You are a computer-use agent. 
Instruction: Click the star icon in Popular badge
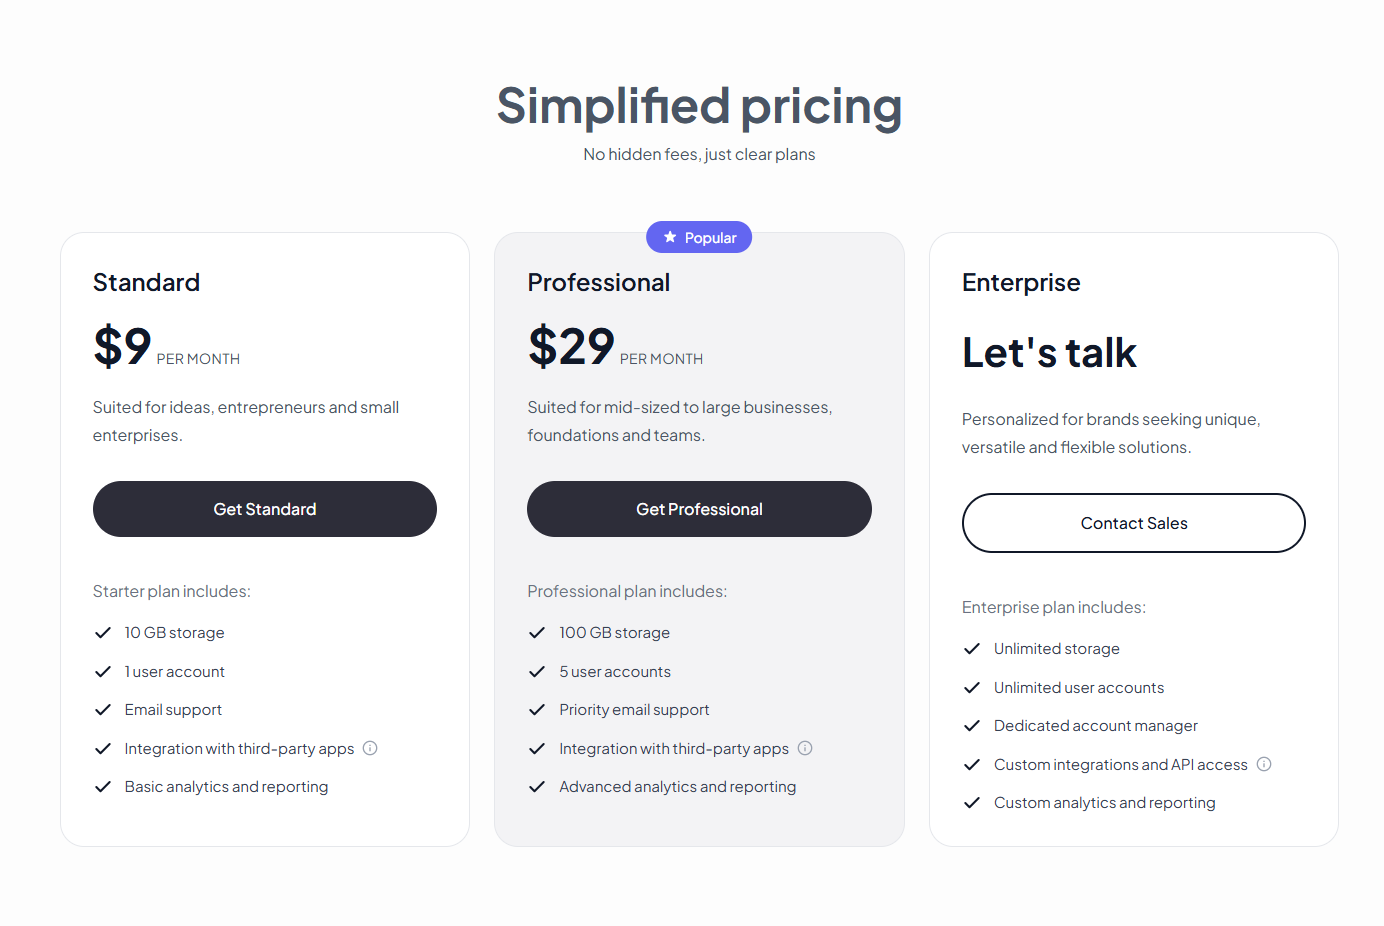(x=670, y=237)
